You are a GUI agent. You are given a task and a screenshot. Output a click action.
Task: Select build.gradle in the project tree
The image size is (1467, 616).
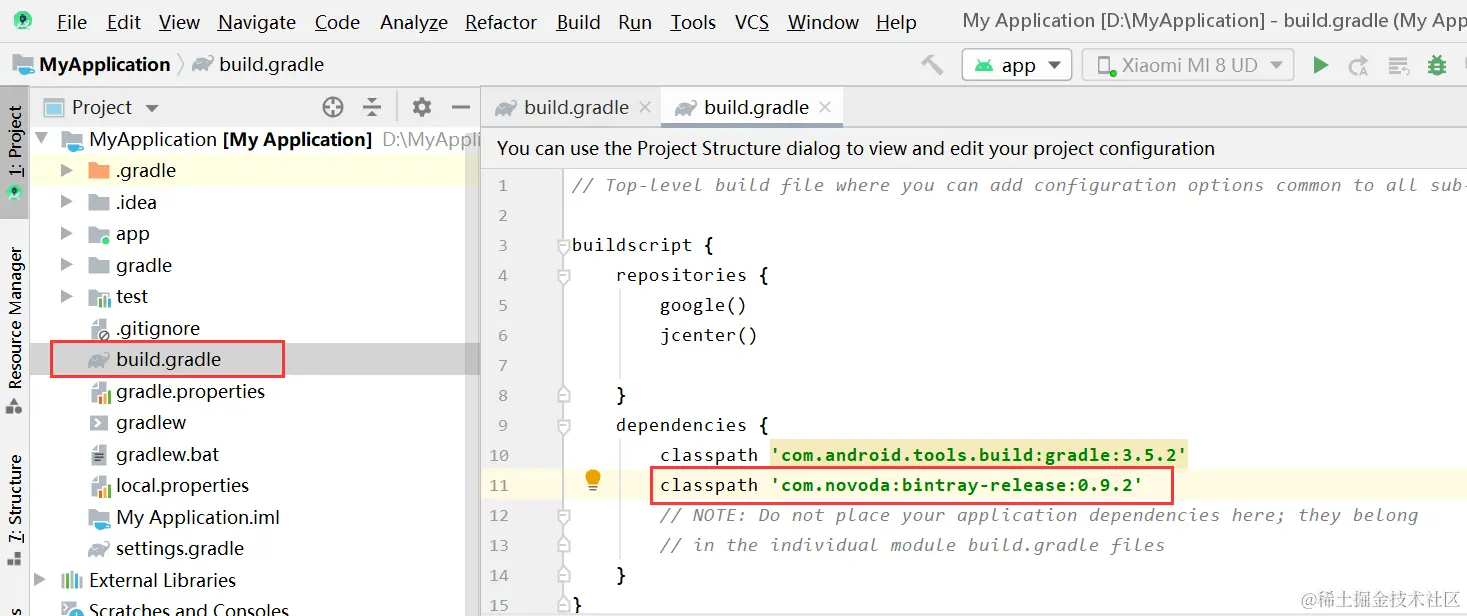coord(168,360)
